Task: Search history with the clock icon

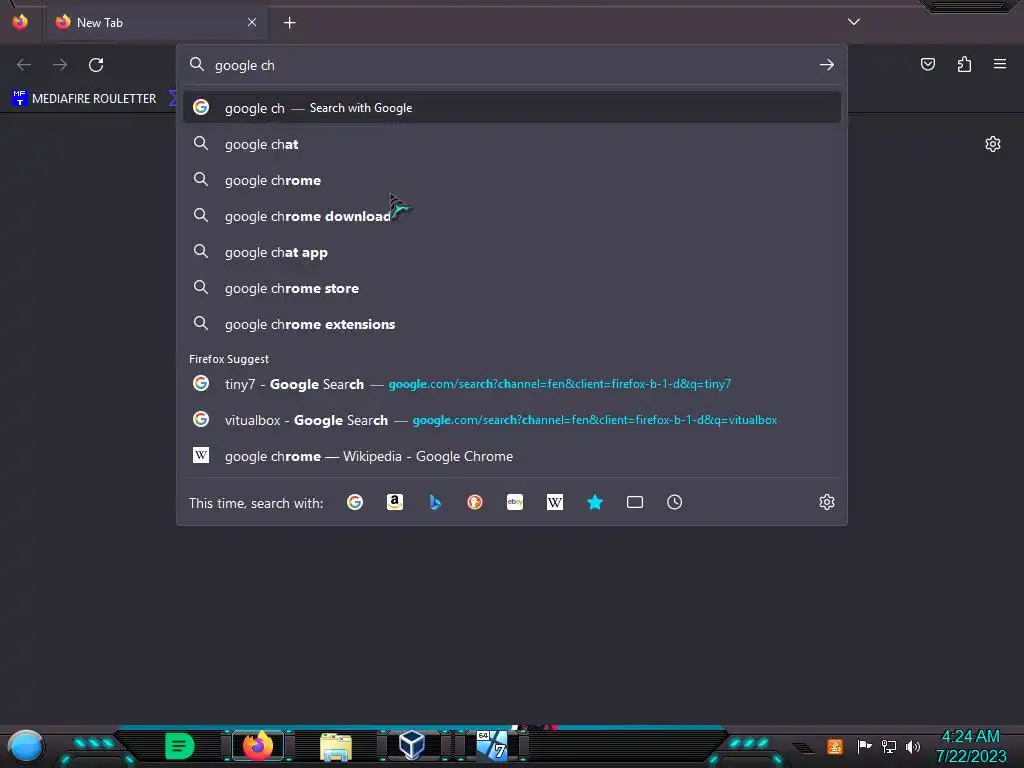Action: click(x=675, y=502)
